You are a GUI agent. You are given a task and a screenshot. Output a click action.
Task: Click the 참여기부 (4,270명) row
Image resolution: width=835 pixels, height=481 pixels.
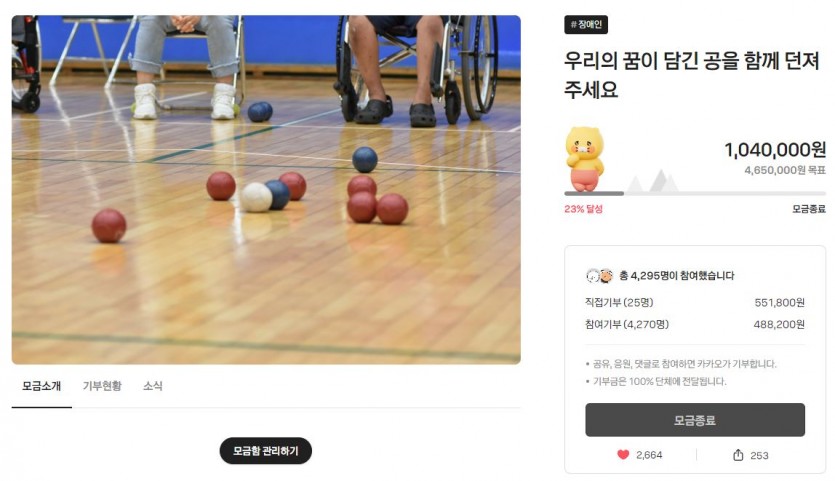pos(695,324)
